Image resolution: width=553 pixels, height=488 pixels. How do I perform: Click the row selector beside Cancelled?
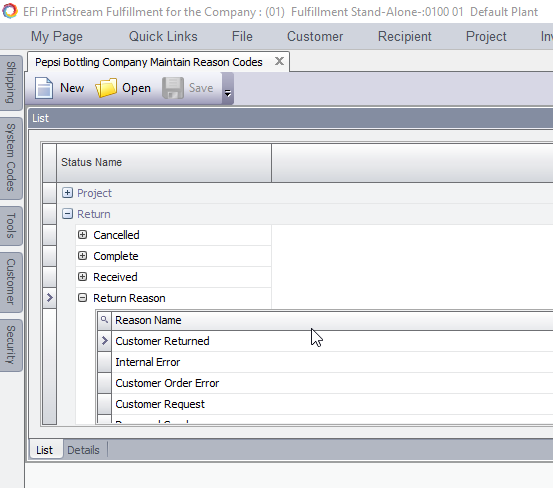click(49, 235)
